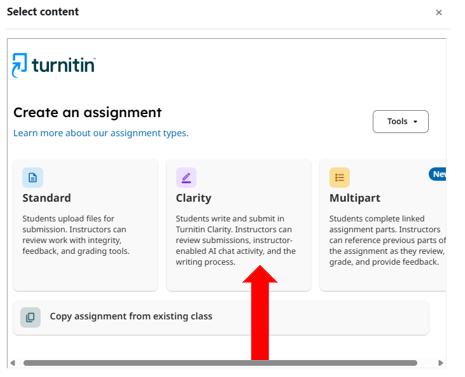
Task: Click the Multipart card description text
Action: 387,240
